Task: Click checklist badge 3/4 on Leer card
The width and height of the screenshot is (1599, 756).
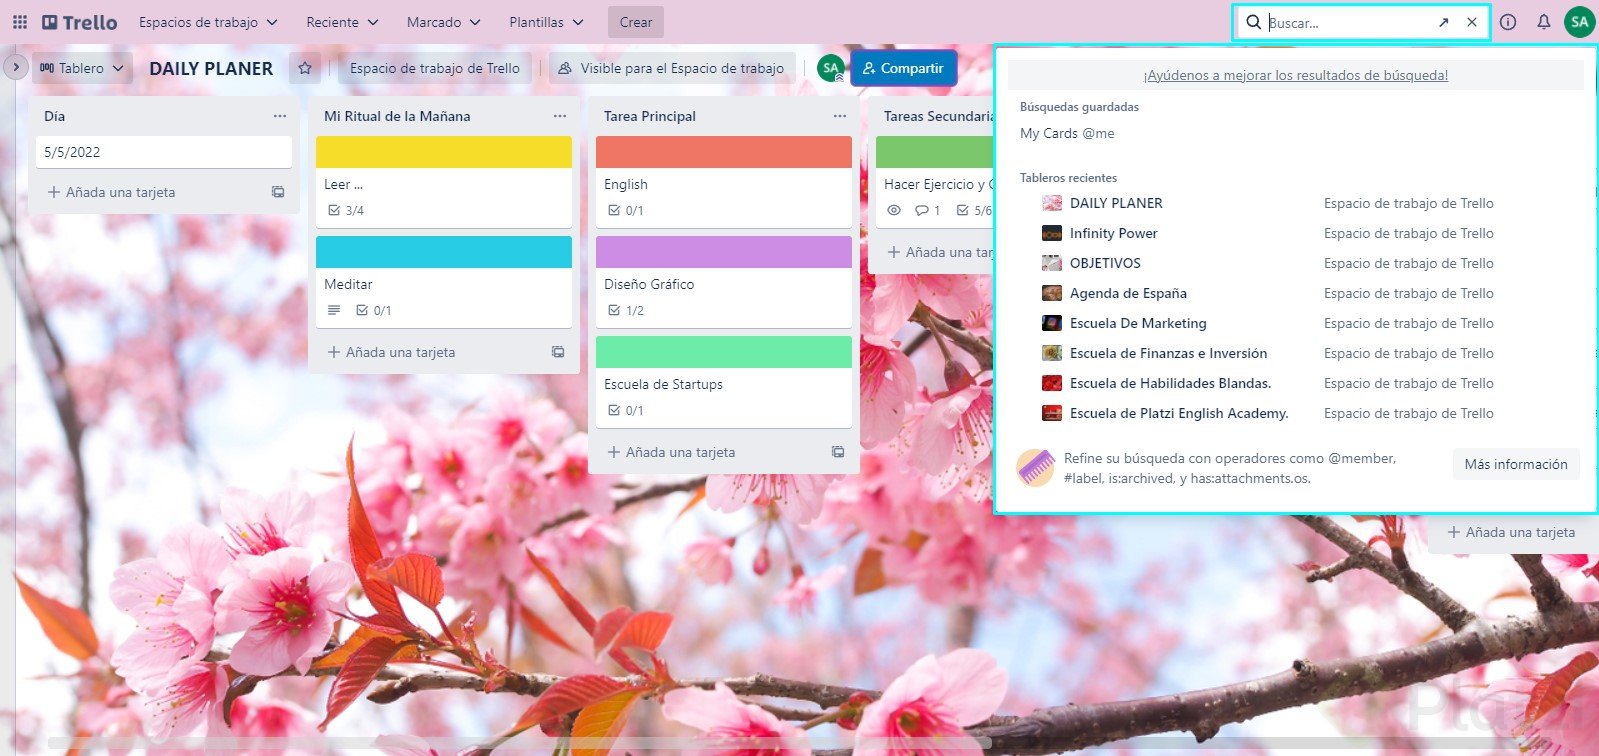Action: [346, 211]
